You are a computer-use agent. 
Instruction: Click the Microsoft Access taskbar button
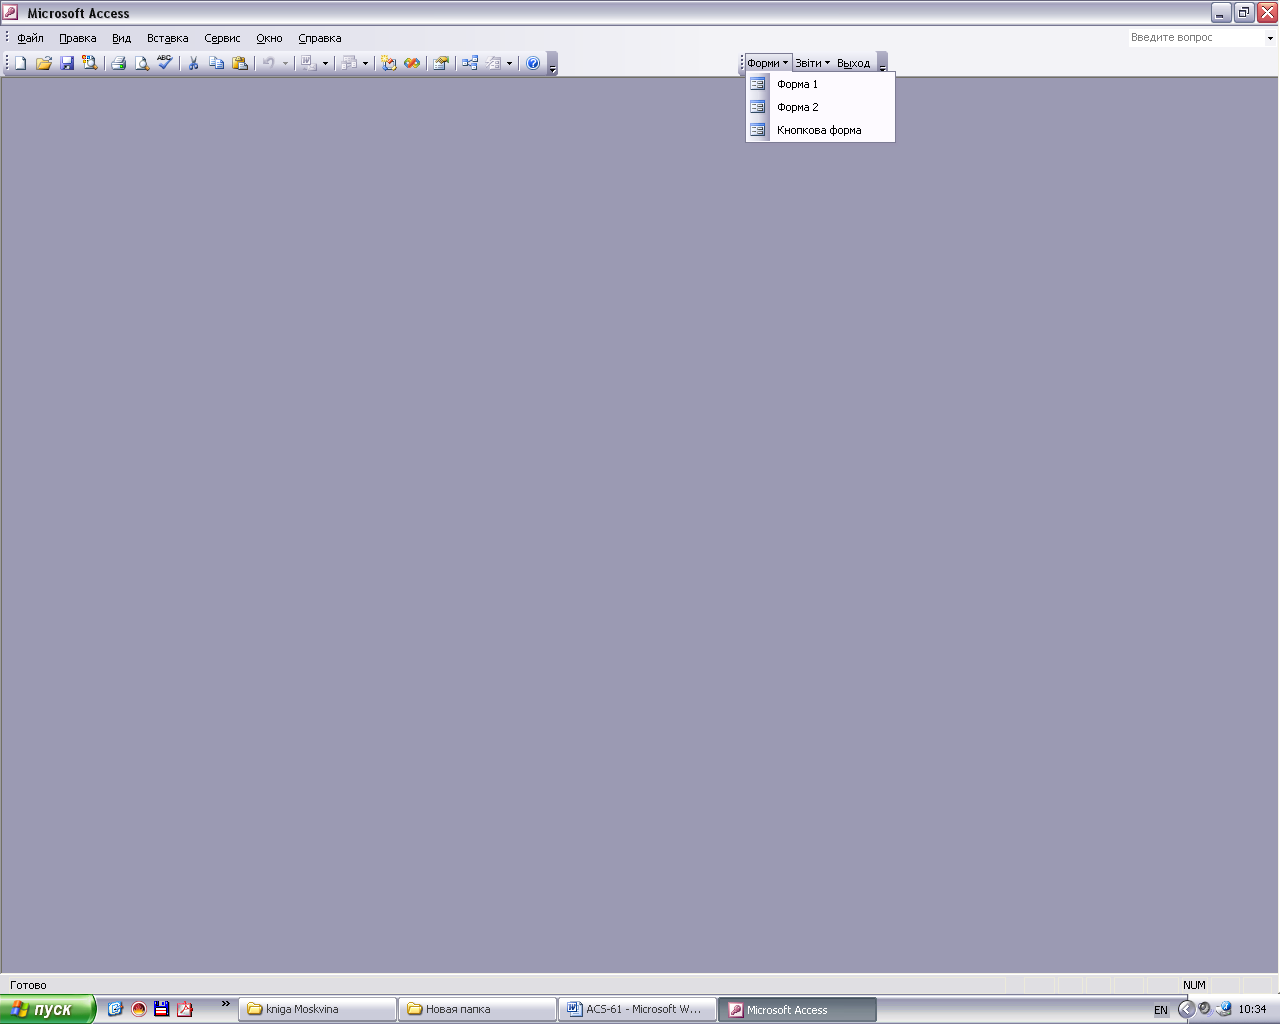coord(798,1009)
